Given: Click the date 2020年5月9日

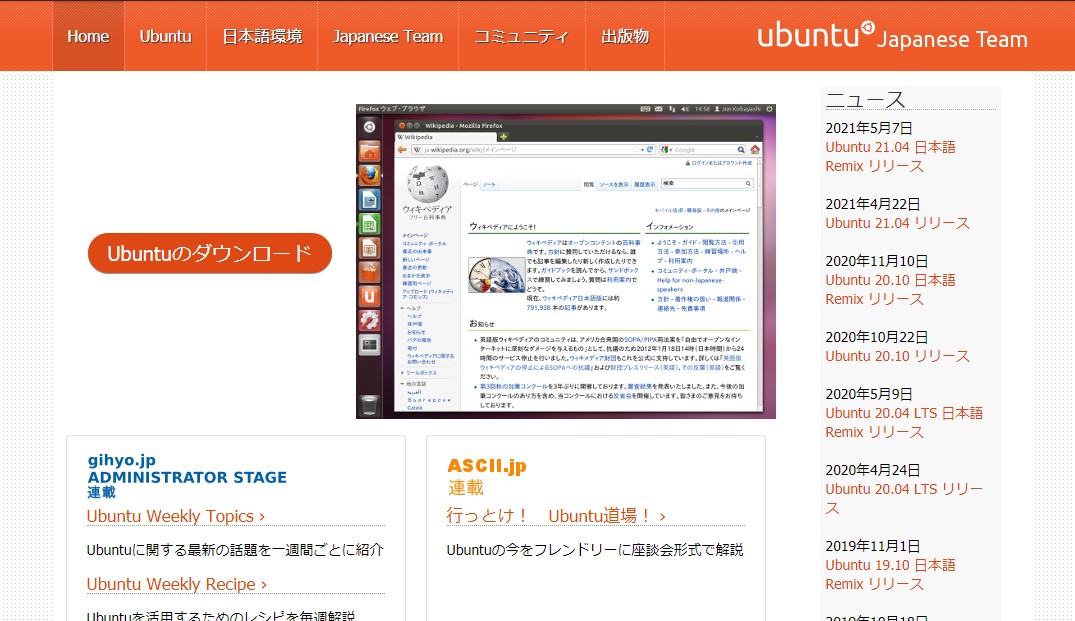Looking at the screenshot, I should 869,393.
